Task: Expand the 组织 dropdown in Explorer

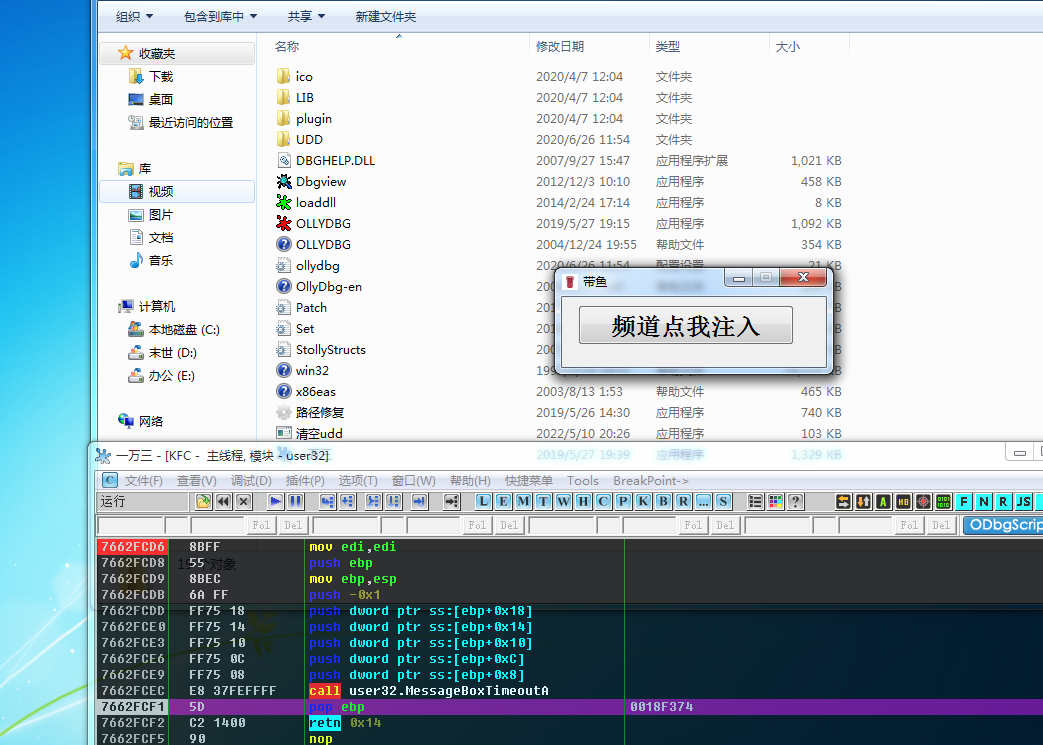Action: click(x=134, y=17)
